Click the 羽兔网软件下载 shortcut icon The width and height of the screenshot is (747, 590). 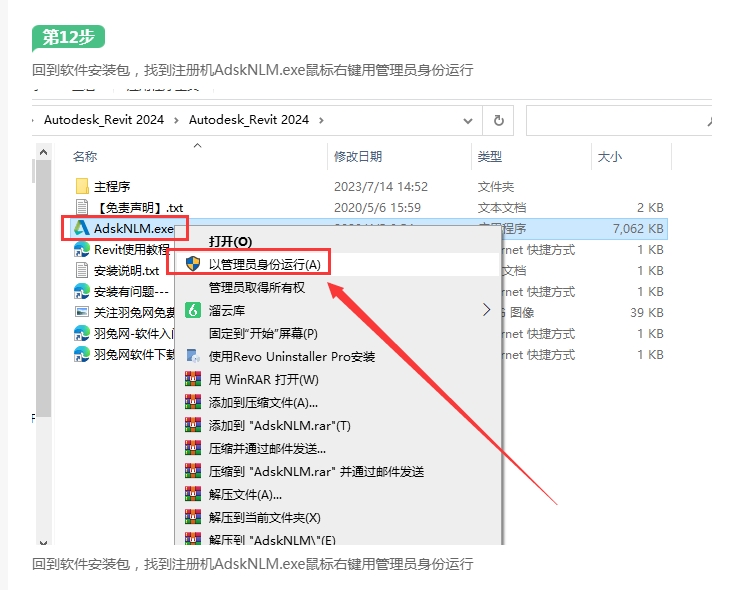click(81, 354)
